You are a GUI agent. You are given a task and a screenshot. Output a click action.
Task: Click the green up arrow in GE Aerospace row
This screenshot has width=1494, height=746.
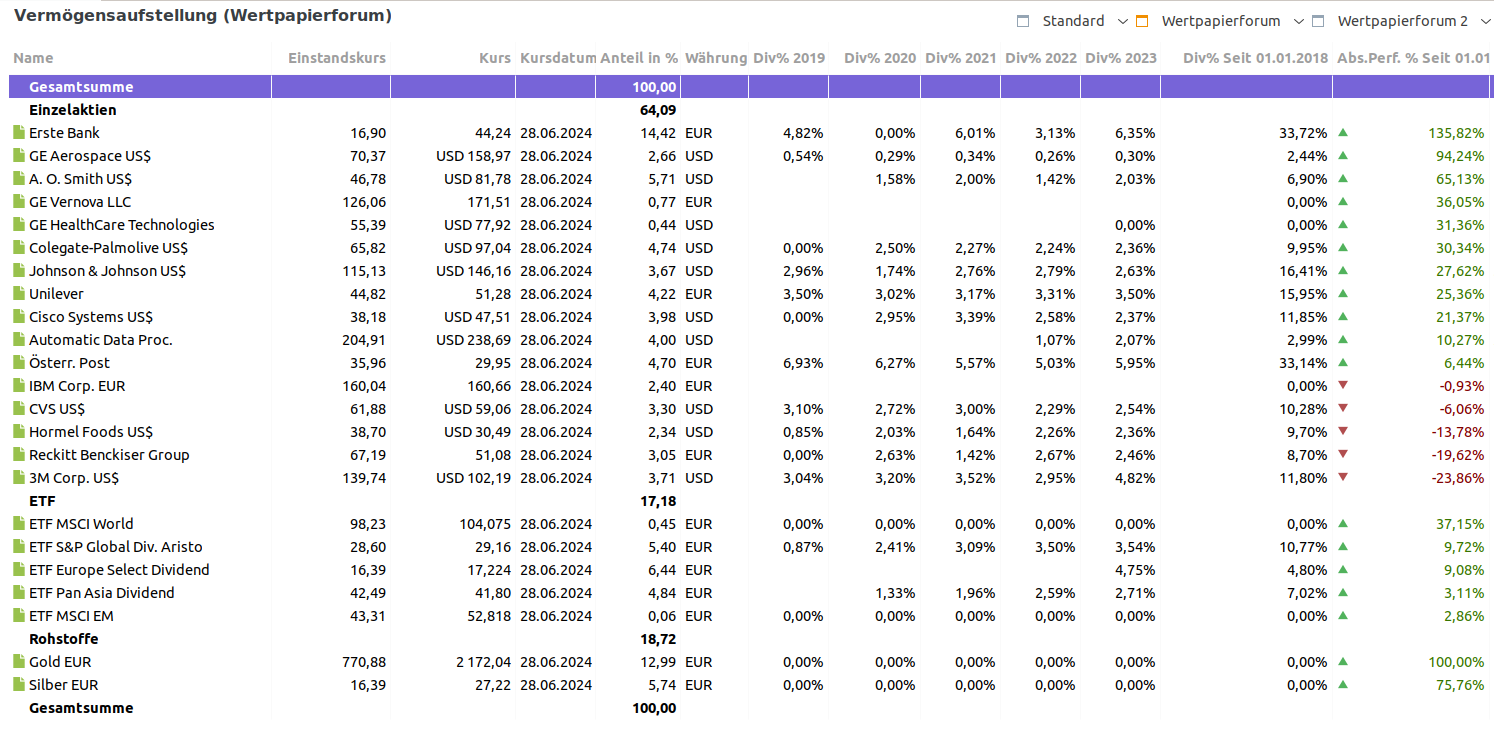(x=1343, y=156)
